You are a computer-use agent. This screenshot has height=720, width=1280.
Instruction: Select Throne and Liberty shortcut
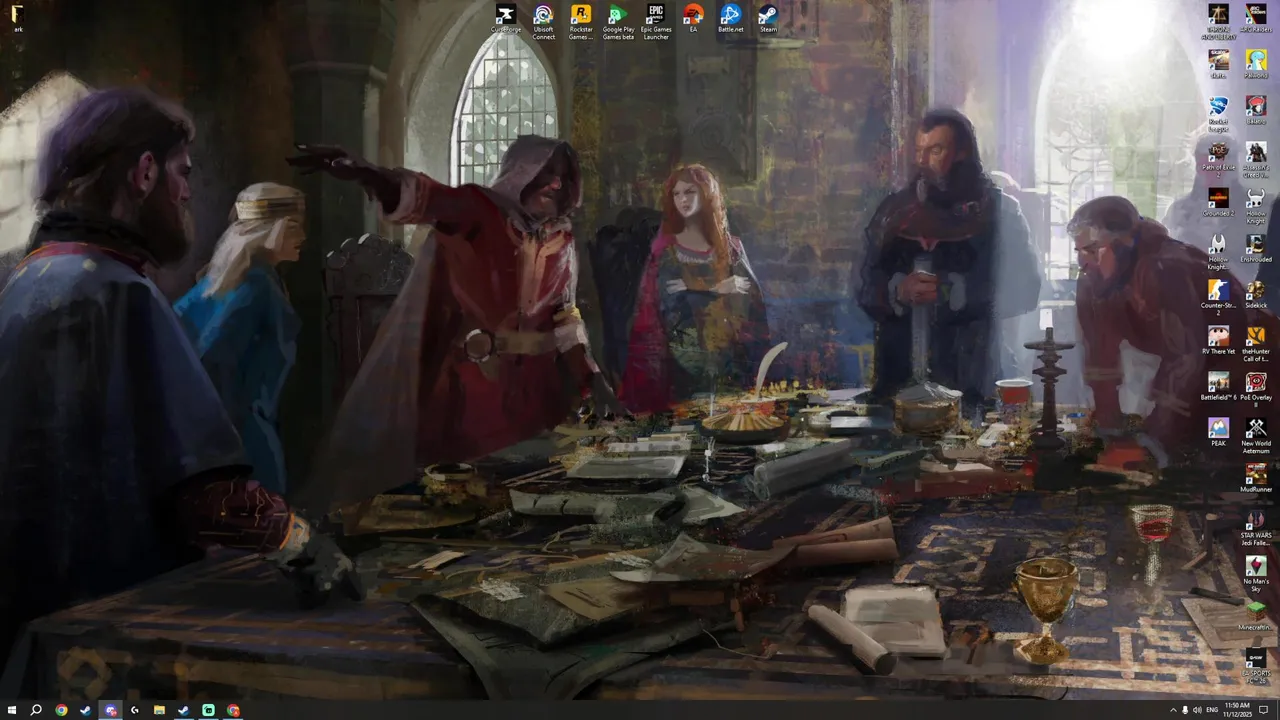1218,21
